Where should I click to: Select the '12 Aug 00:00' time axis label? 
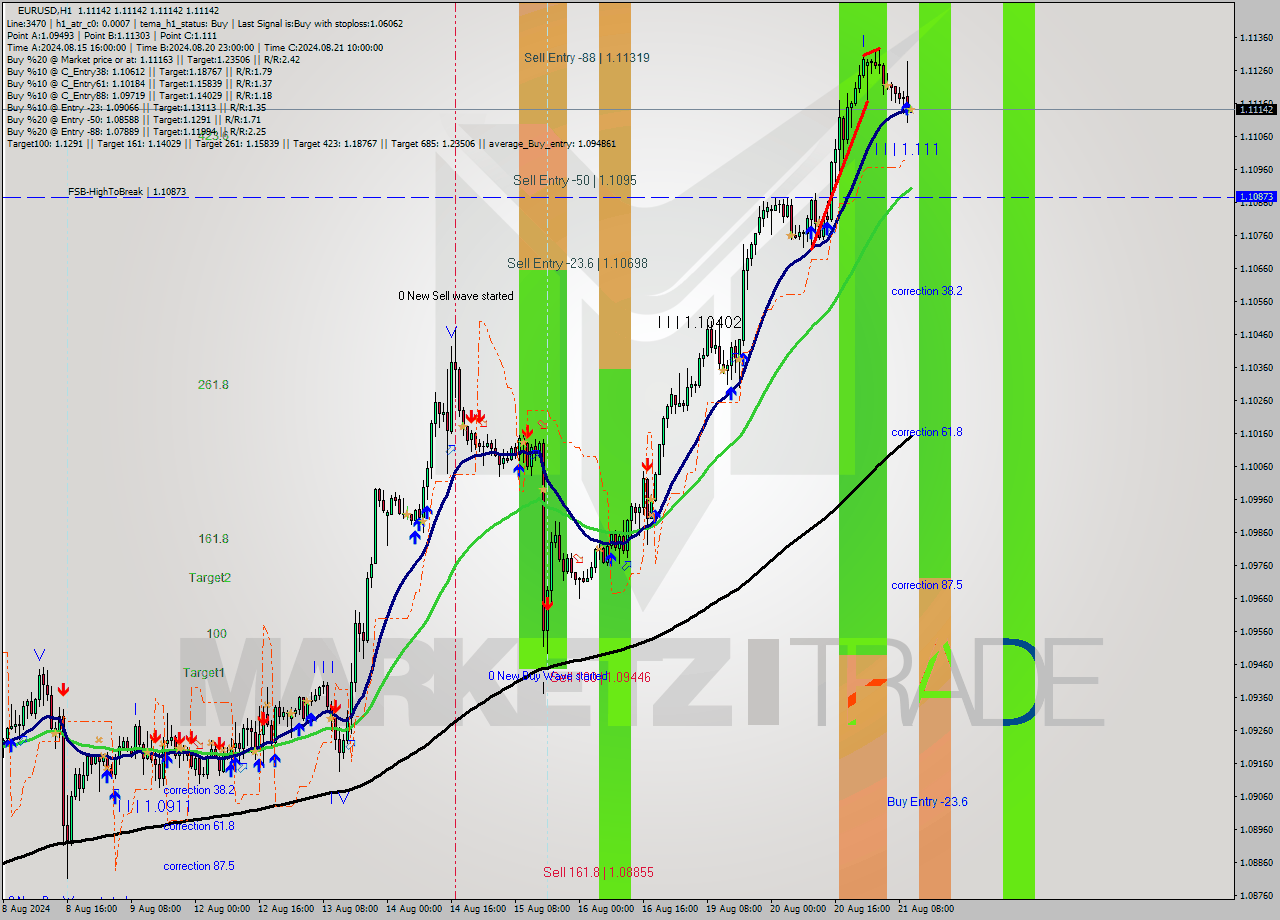(221, 909)
